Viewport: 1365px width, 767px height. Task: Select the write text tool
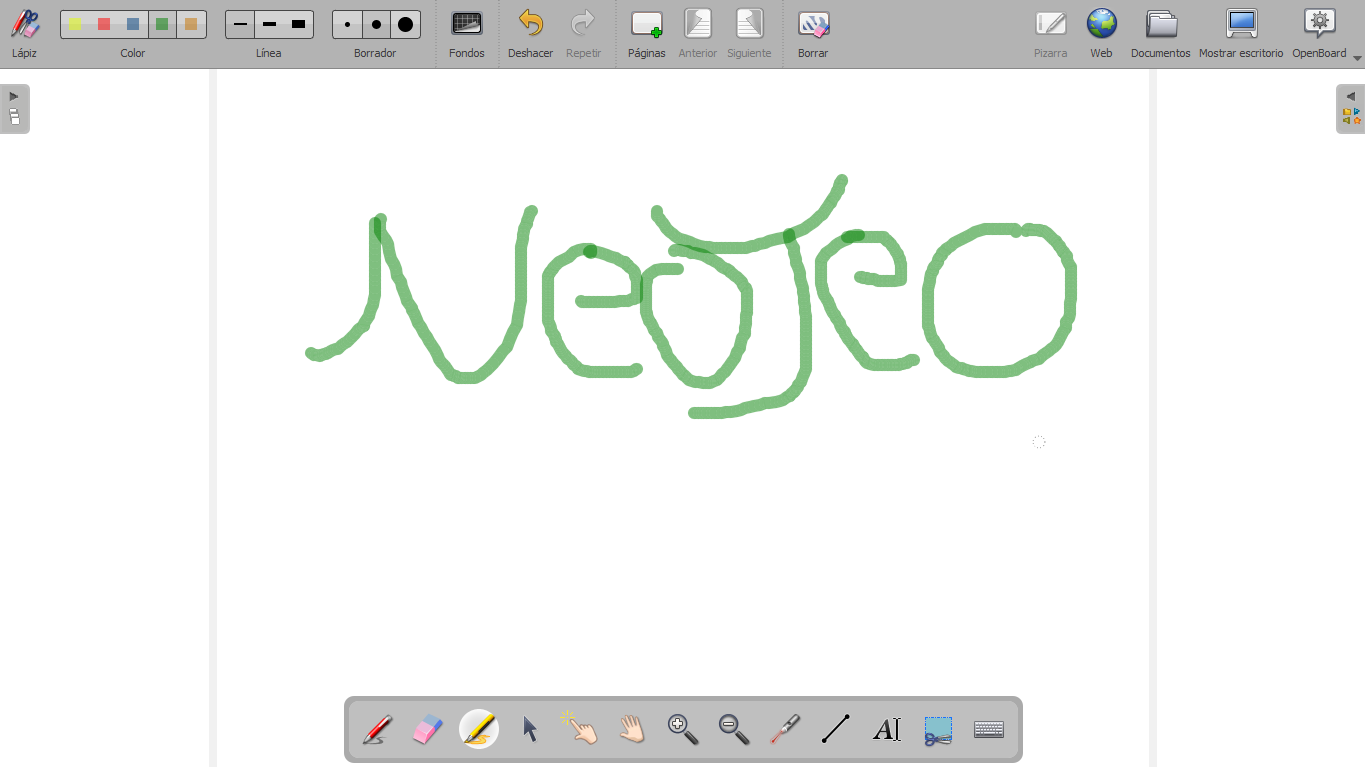point(887,729)
